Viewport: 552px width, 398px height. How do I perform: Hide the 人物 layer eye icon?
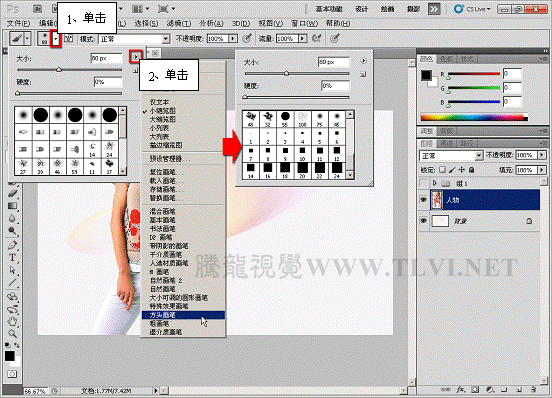[424, 200]
